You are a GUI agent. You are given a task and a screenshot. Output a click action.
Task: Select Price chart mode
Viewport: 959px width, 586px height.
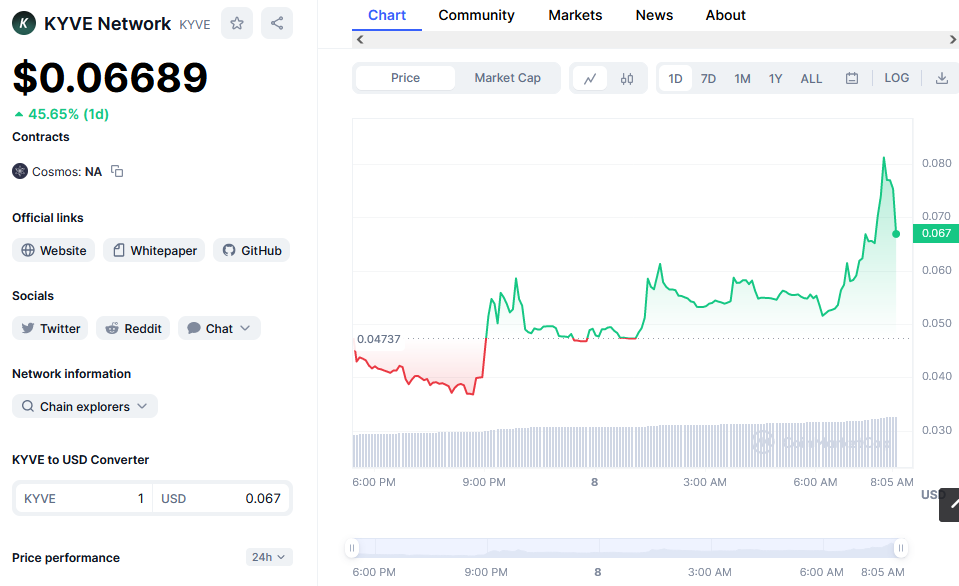405,78
